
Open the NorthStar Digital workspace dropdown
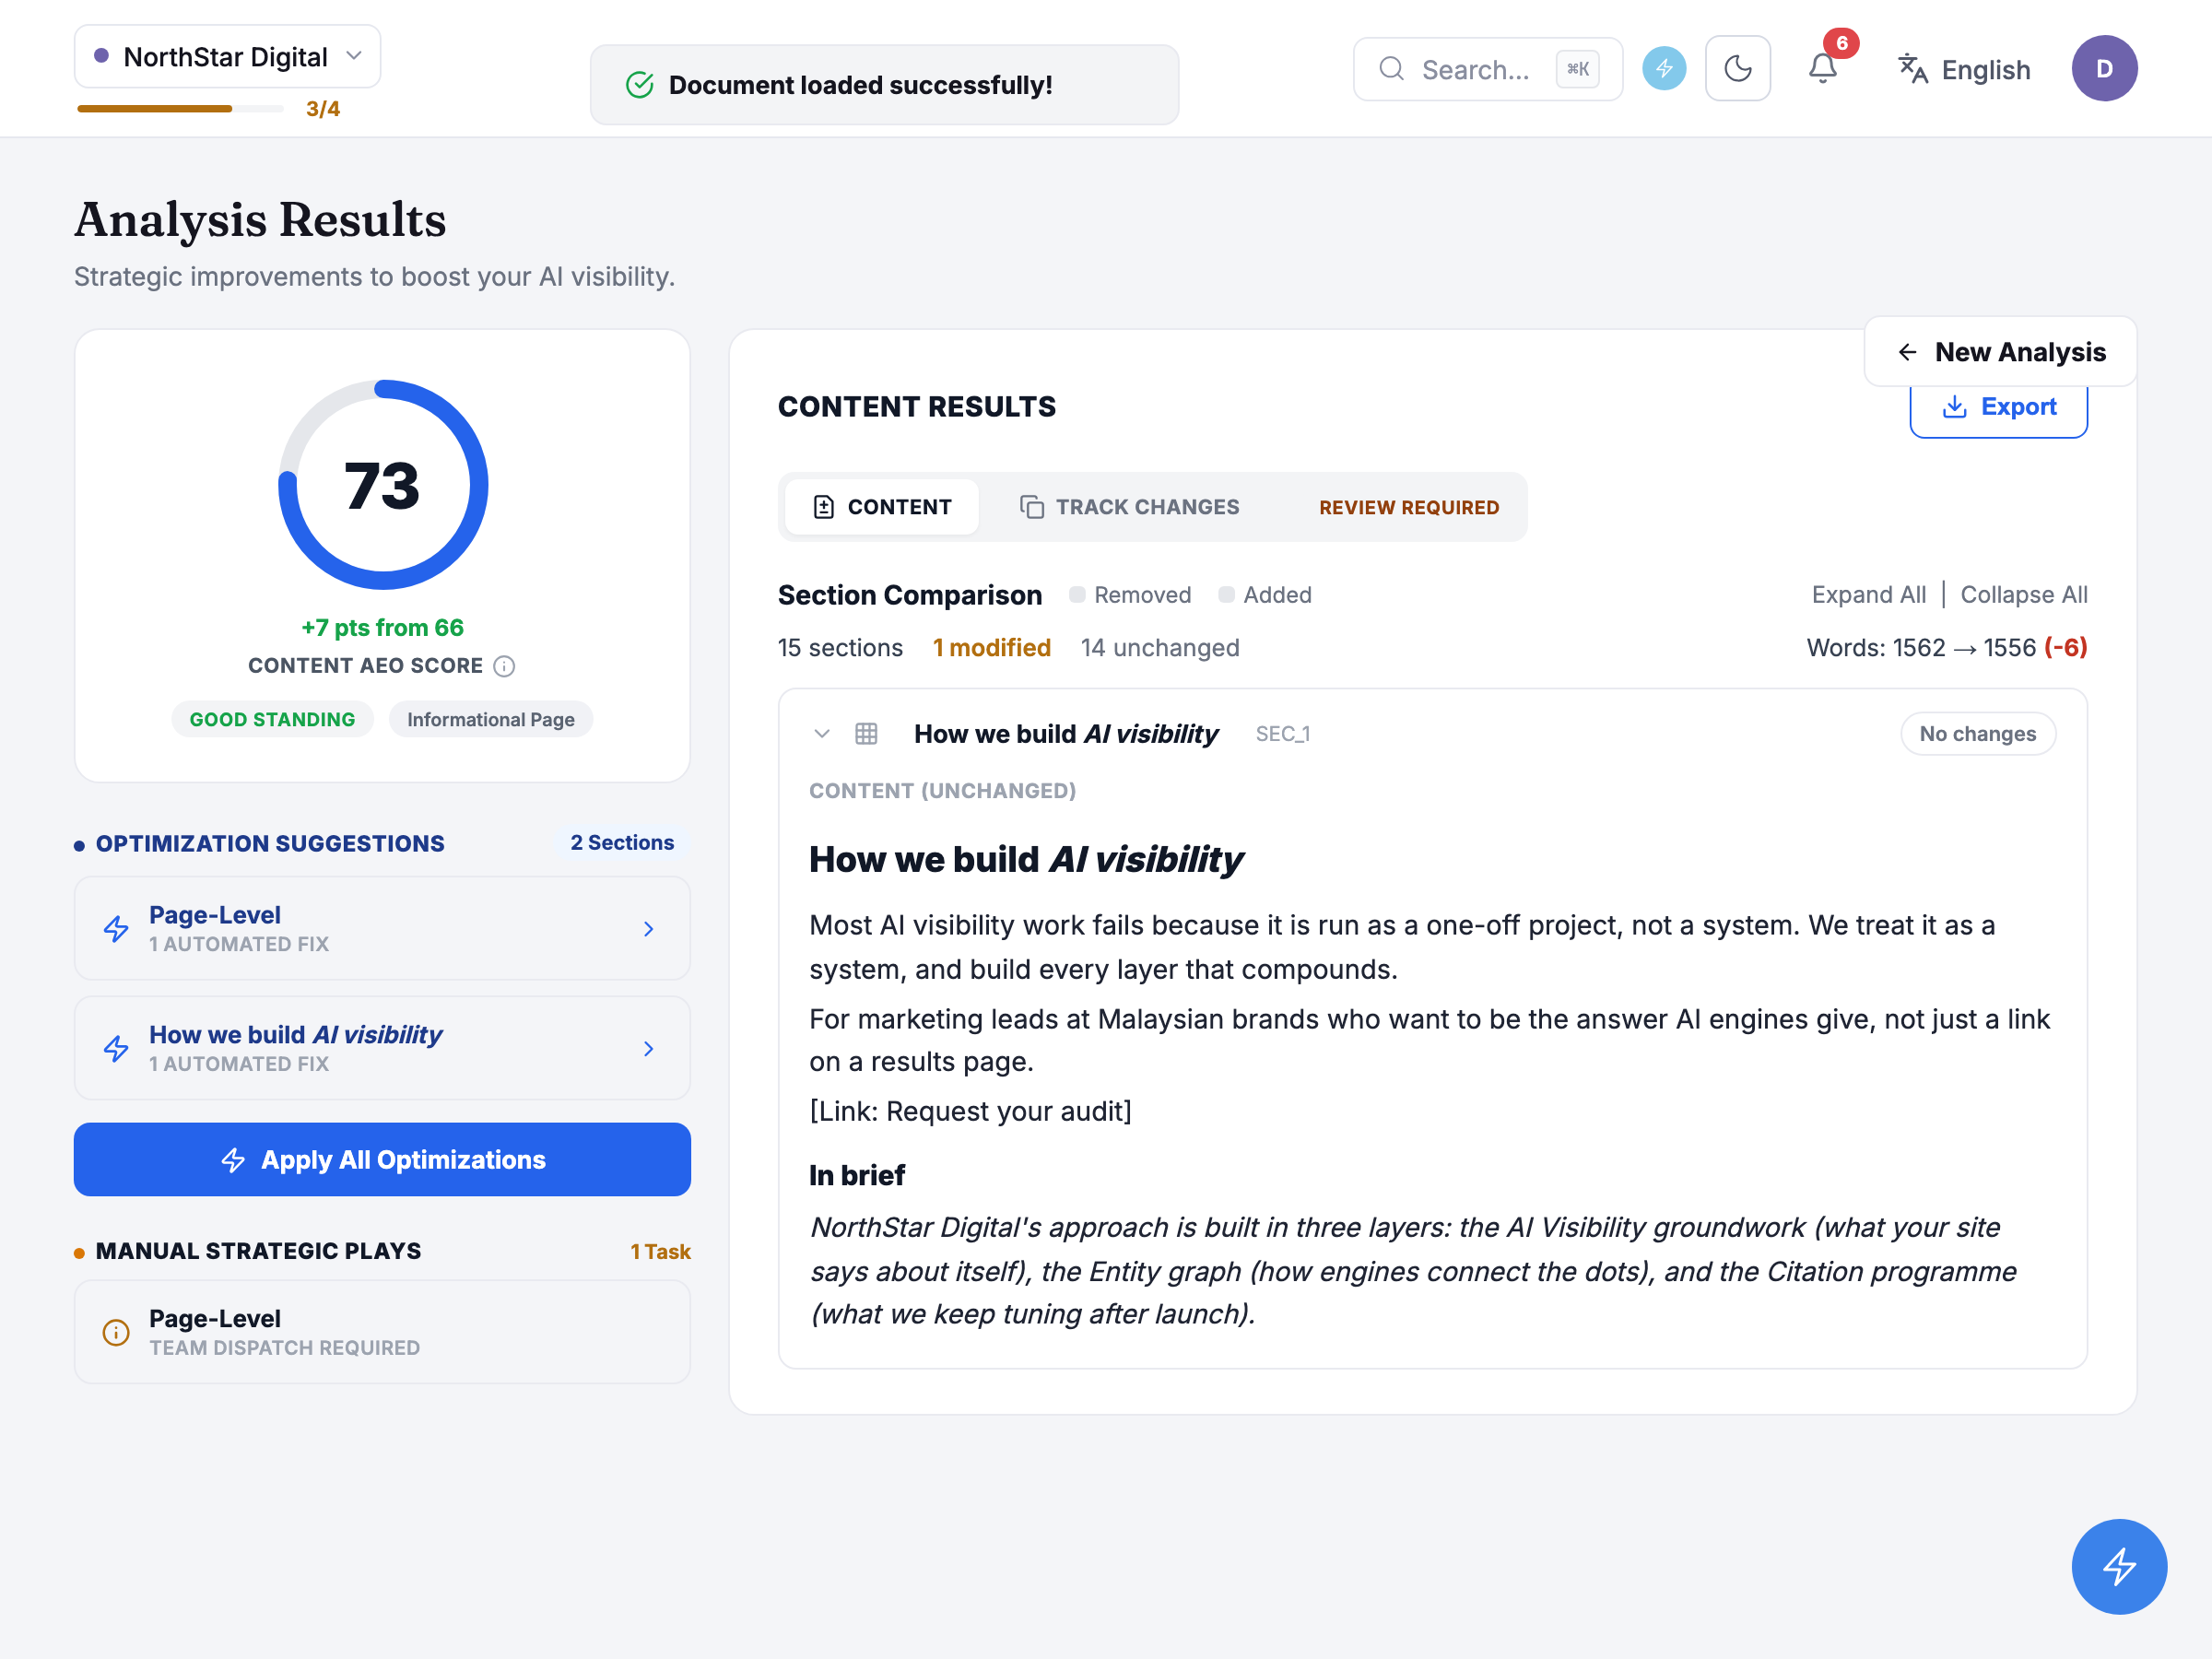pos(227,57)
